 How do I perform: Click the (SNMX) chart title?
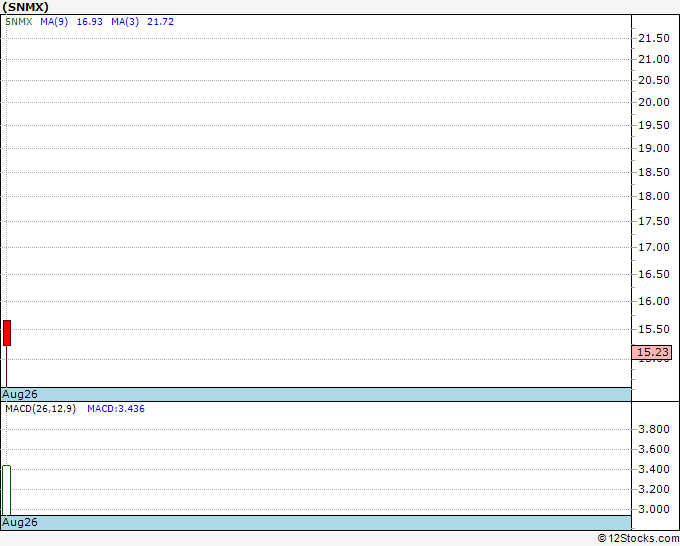[26, 7]
